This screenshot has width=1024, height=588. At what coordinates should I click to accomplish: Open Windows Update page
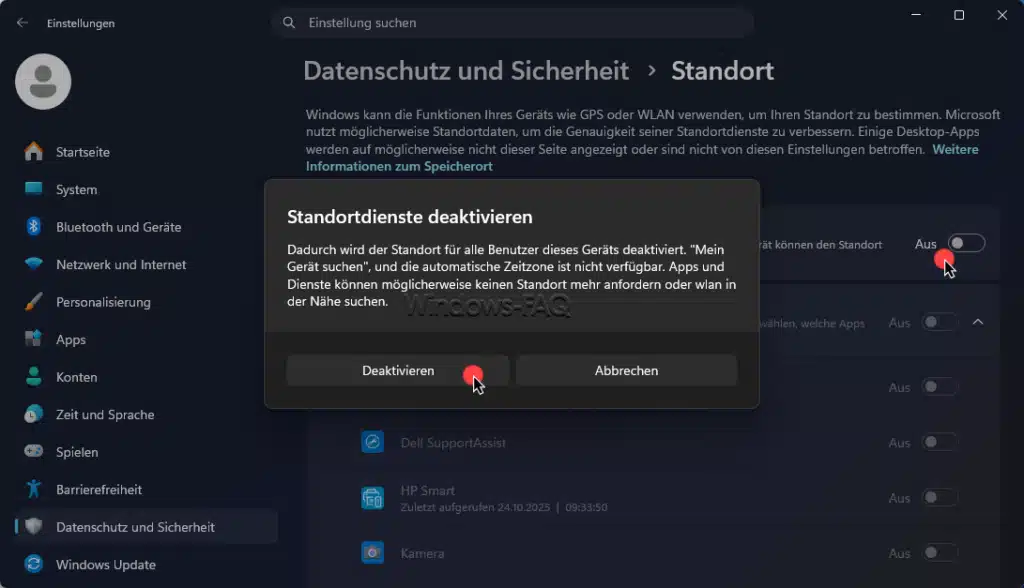coord(146,564)
